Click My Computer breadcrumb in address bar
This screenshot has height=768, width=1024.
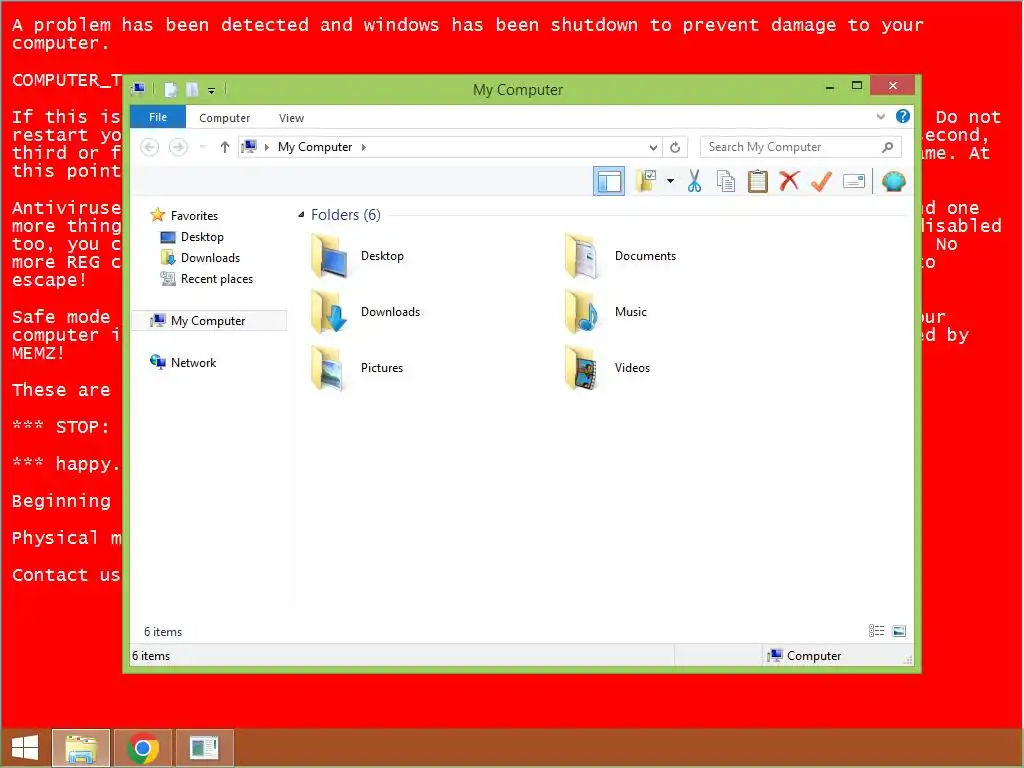pos(315,147)
